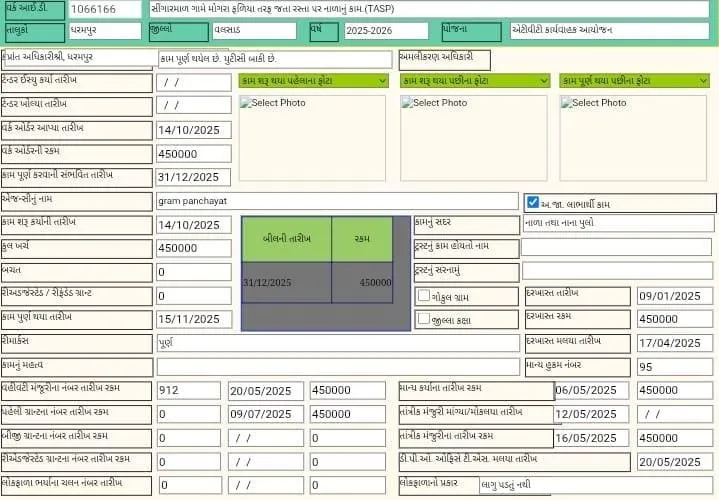Screen dimensions: 719x500
Task: Click the work order date field 14/10/2025
Action: click(194, 130)
